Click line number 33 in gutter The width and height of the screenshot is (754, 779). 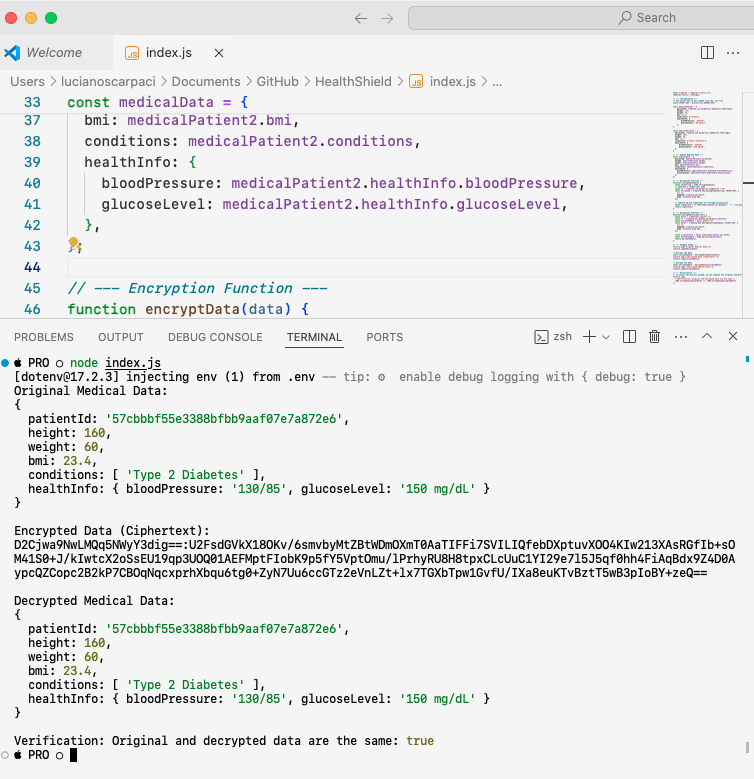(32, 102)
